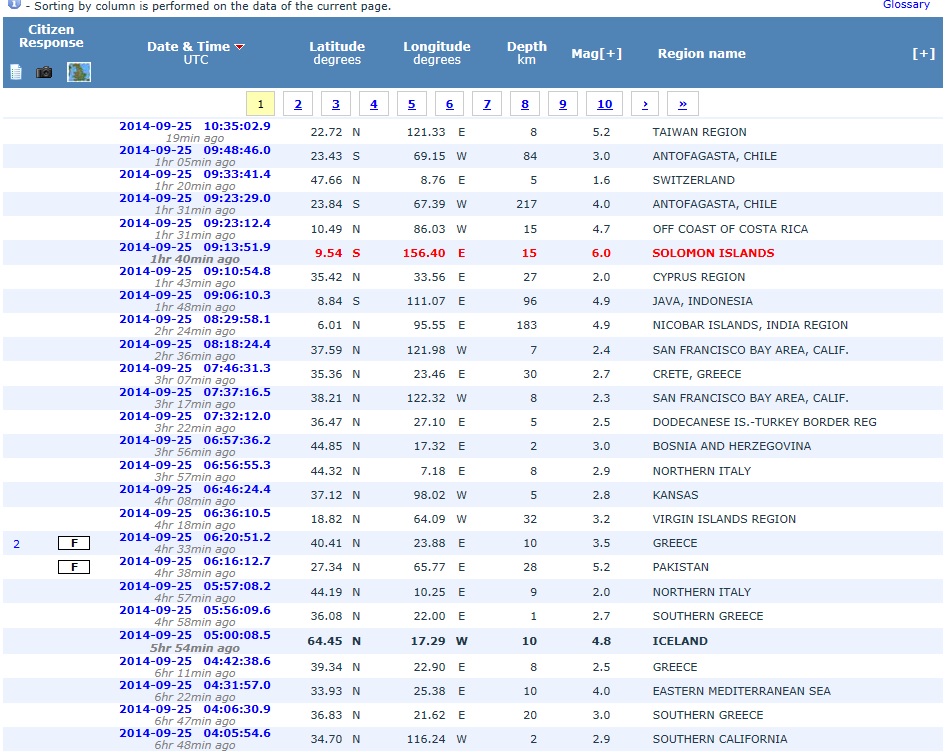This screenshot has width=947, height=752.
Task: Sort by the Latitude degrees column
Action: coord(337,53)
